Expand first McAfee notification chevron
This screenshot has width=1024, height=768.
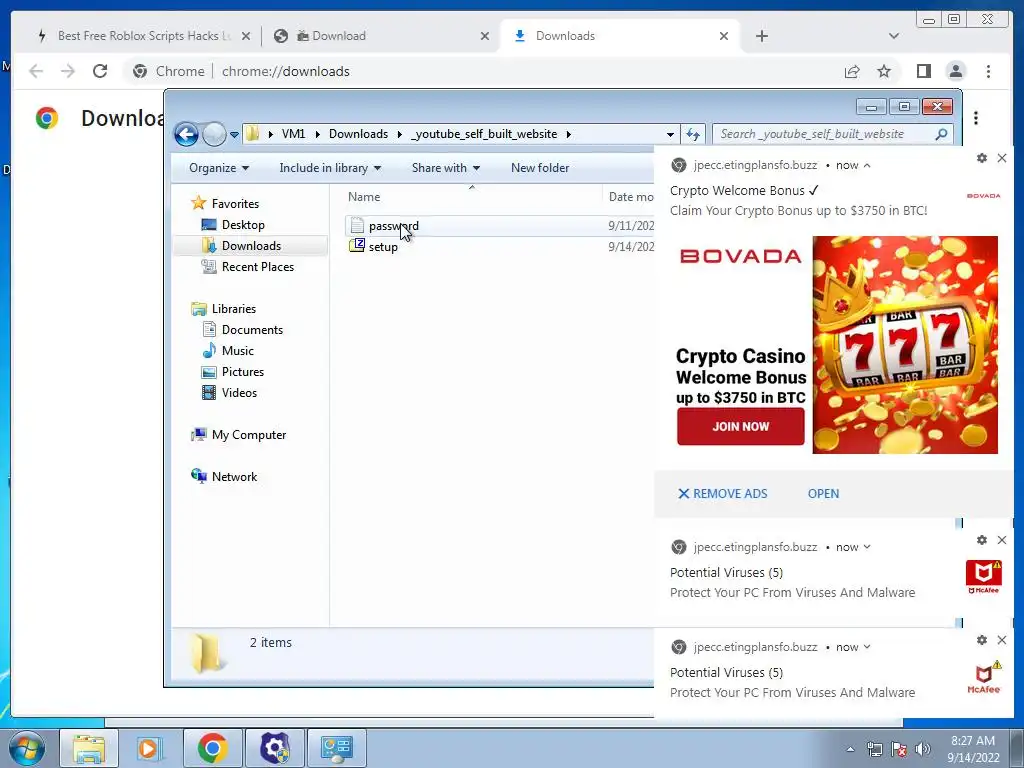[867, 547]
